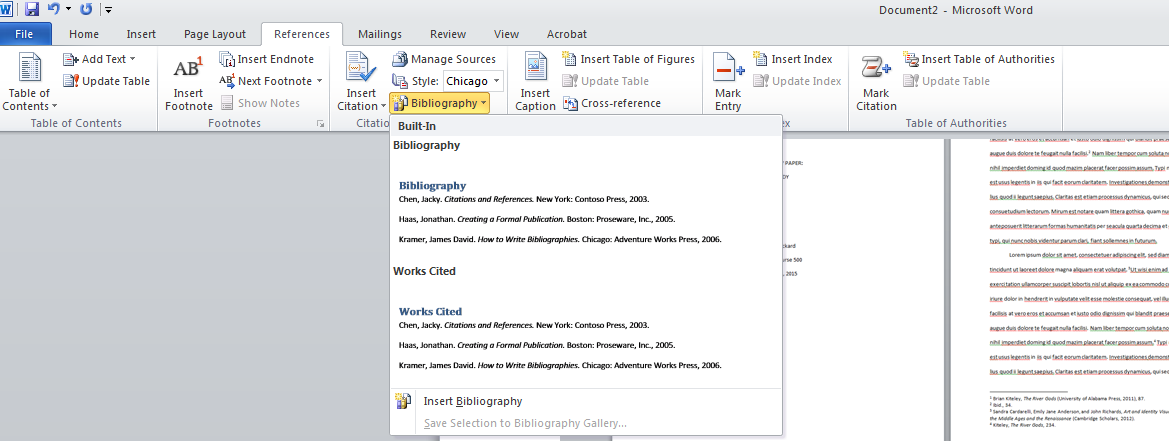Click the Mark Entry button

tap(728, 82)
